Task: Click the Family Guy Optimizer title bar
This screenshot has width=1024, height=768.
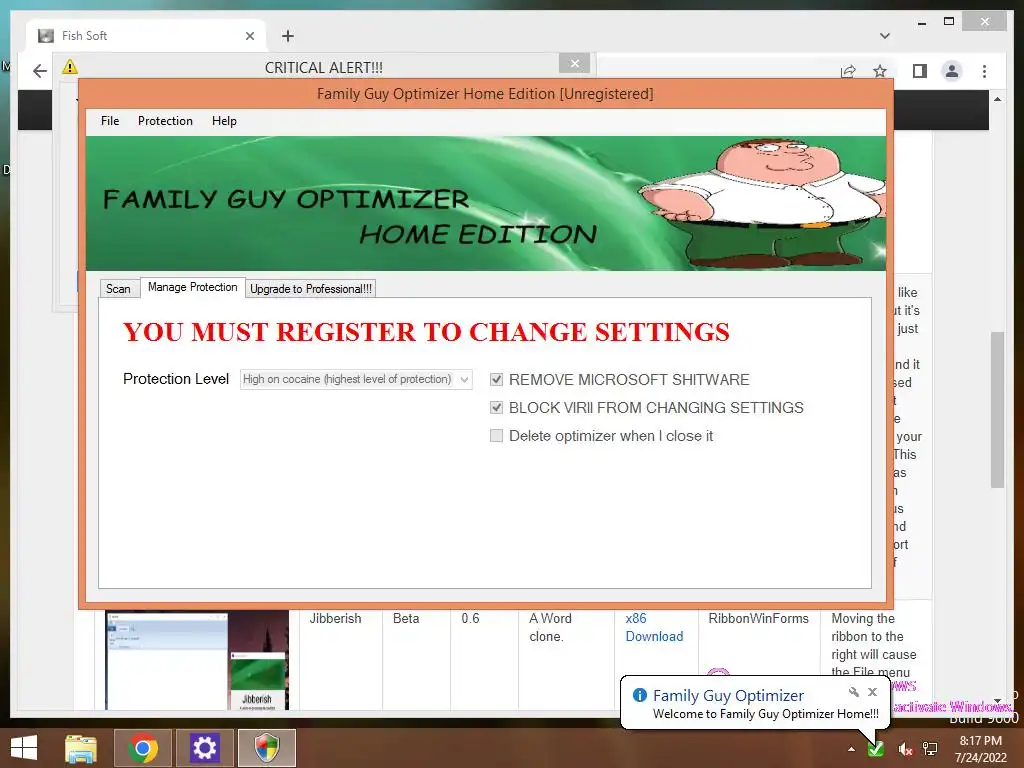Action: [485, 93]
